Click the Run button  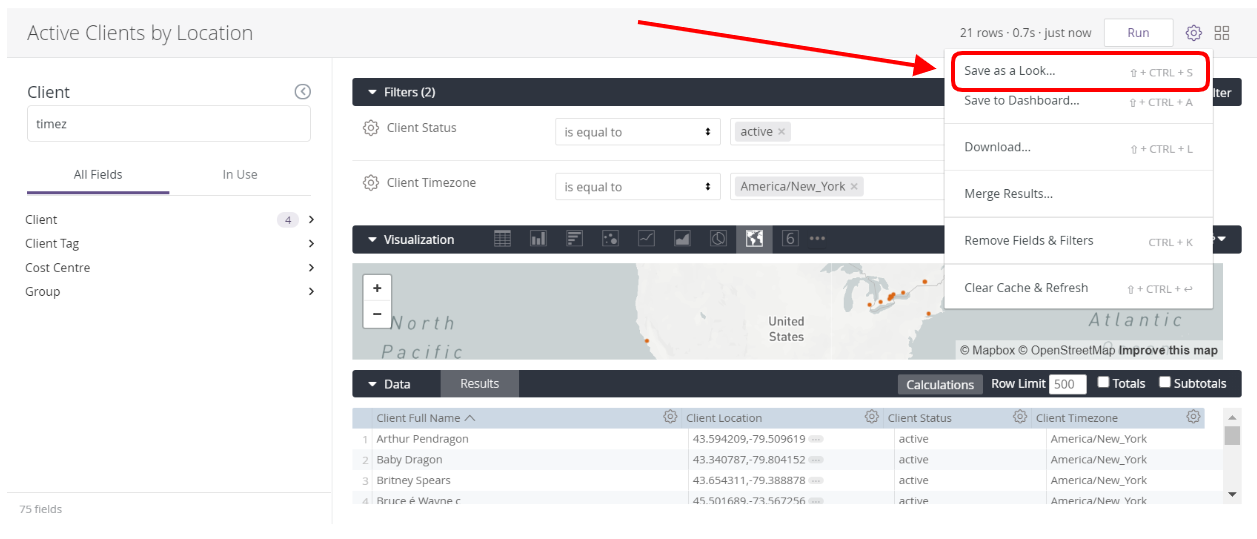pos(1138,33)
